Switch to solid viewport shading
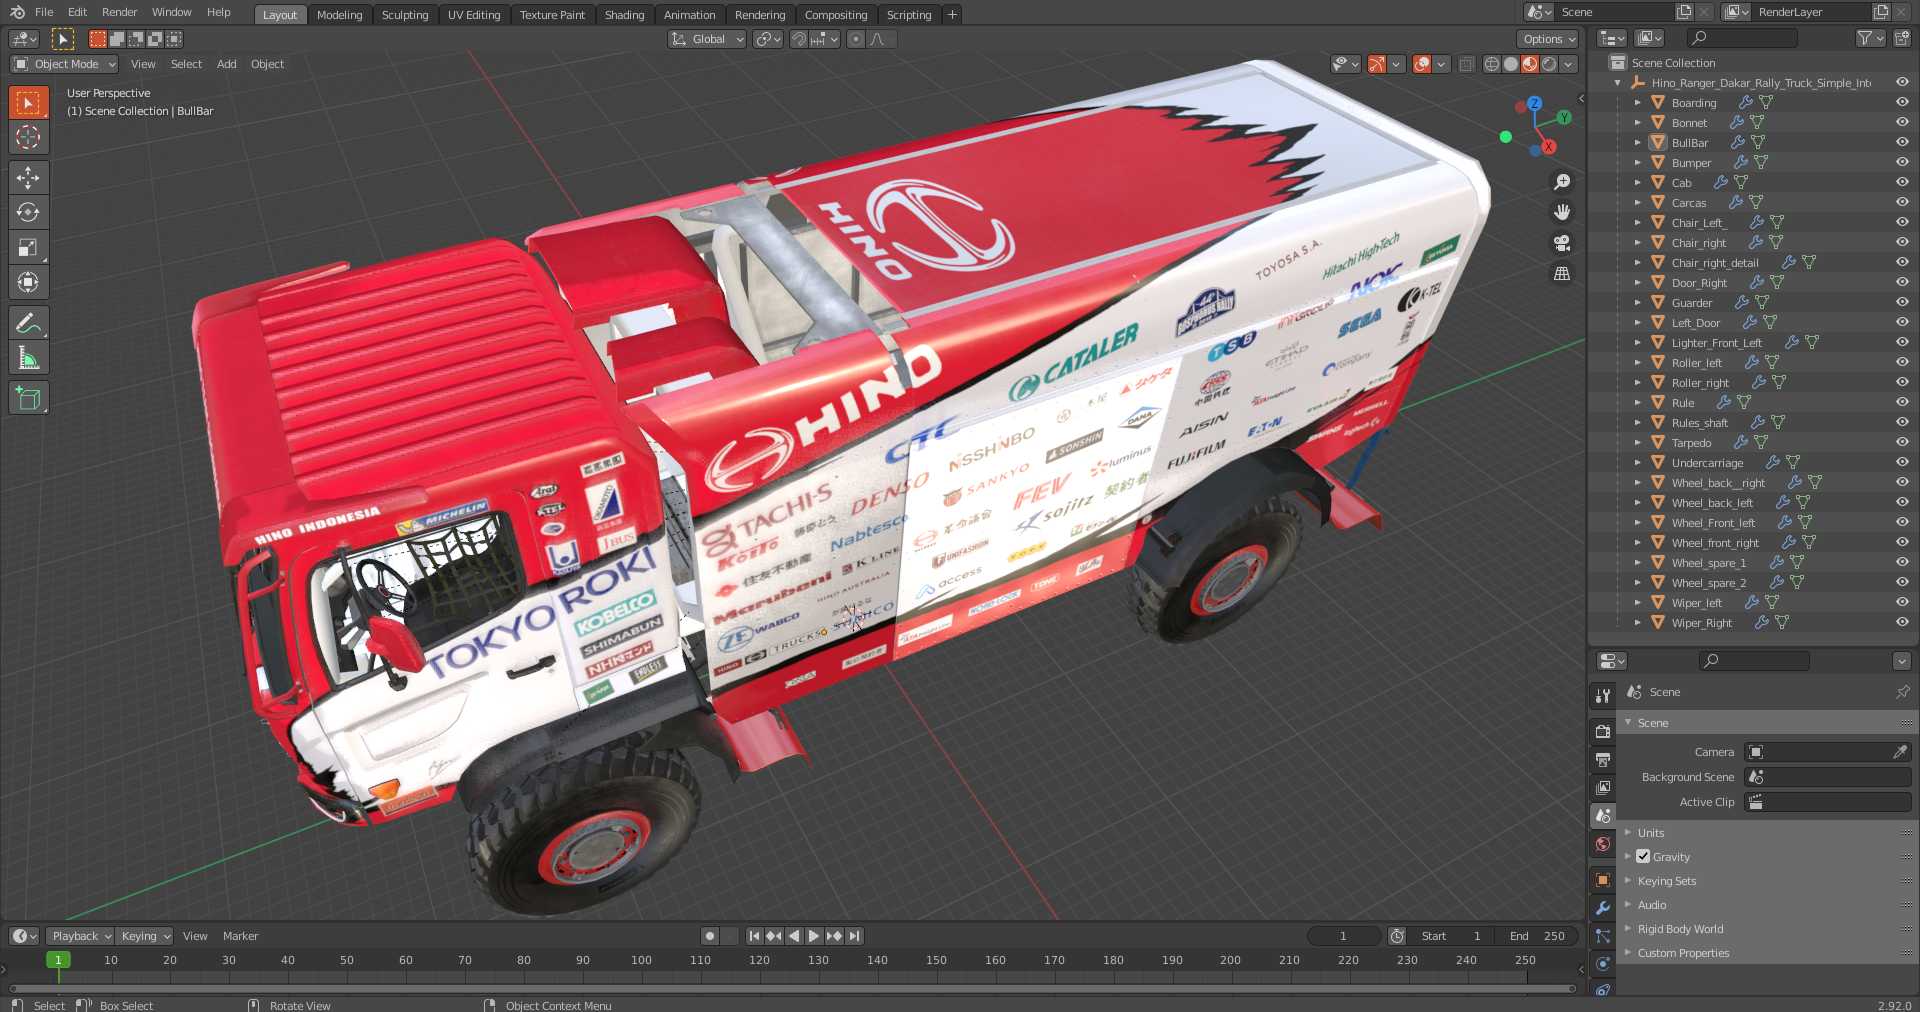 coord(1511,64)
